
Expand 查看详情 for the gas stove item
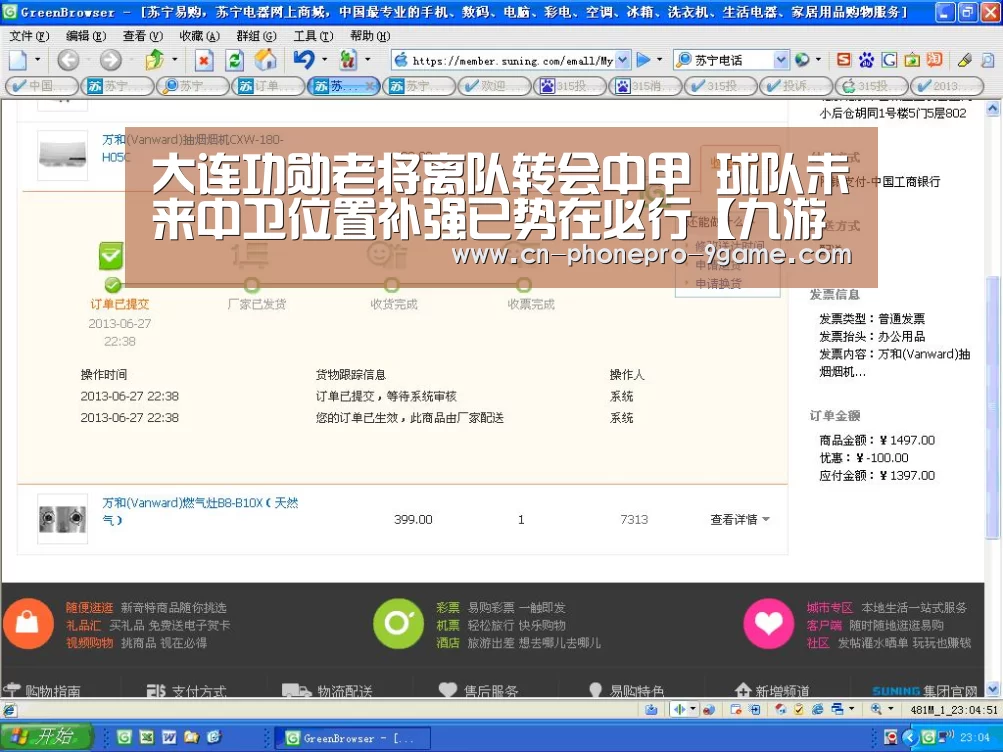[739, 519]
